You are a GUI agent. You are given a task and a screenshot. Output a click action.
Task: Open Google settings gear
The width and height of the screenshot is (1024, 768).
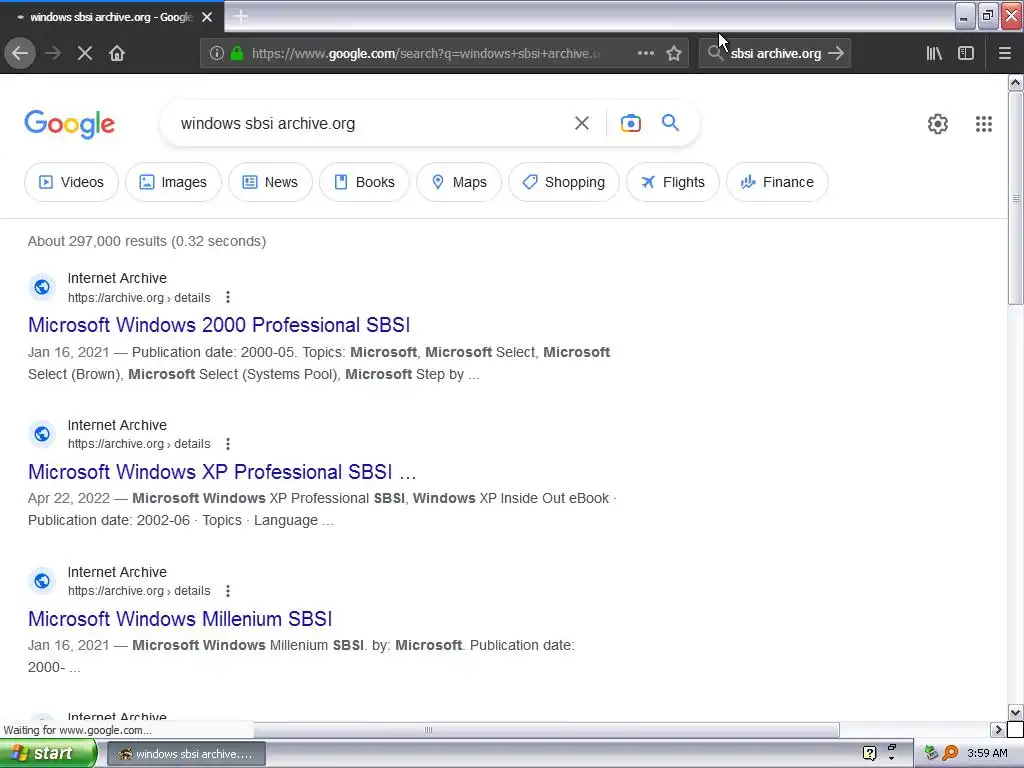[x=938, y=123]
